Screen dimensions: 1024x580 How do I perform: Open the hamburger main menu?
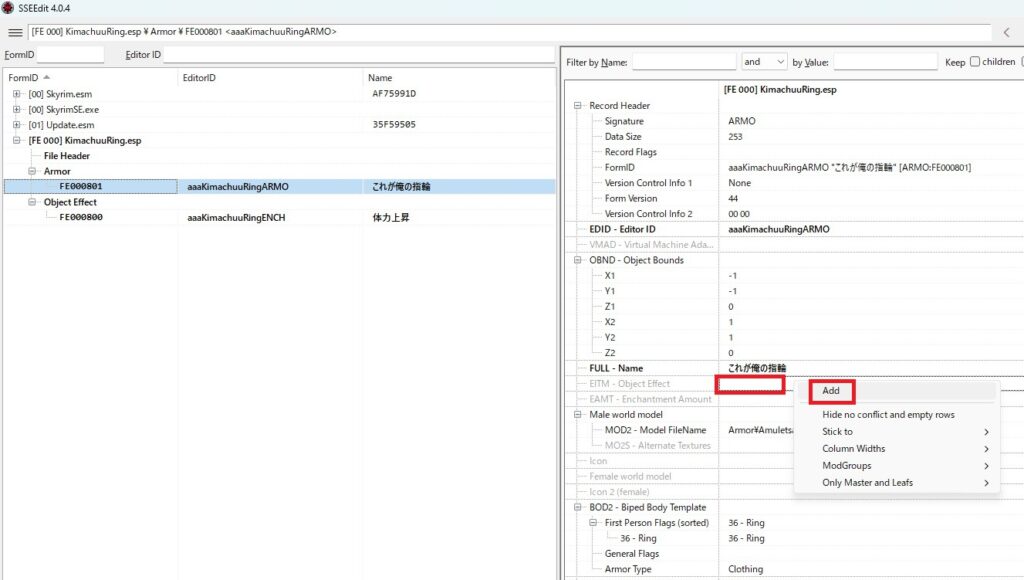[15, 32]
